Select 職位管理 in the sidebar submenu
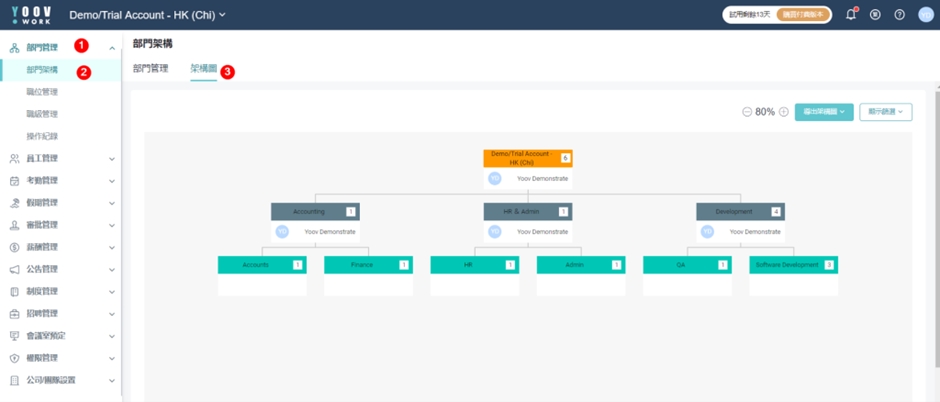The image size is (940, 402). click(42, 92)
